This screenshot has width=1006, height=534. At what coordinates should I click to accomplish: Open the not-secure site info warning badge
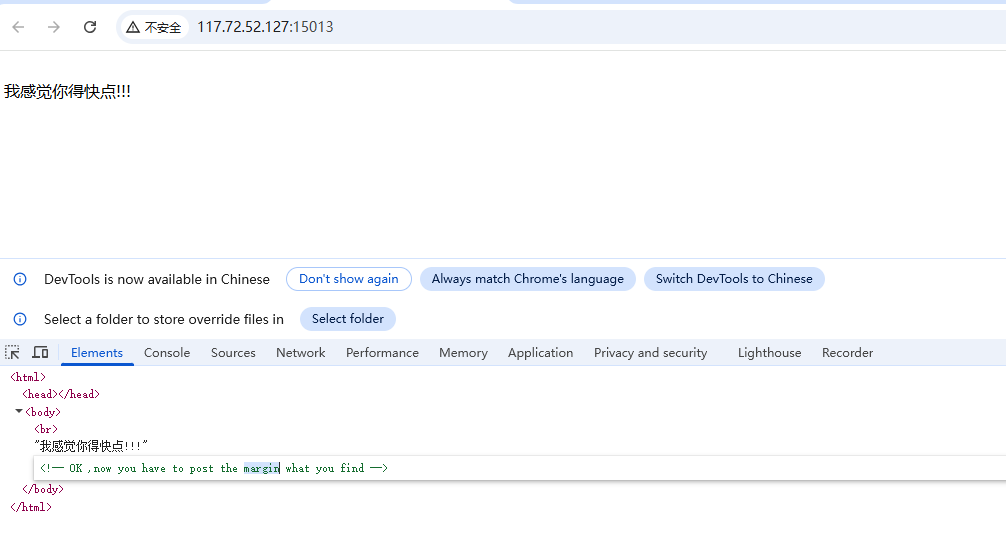pos(154,27)
